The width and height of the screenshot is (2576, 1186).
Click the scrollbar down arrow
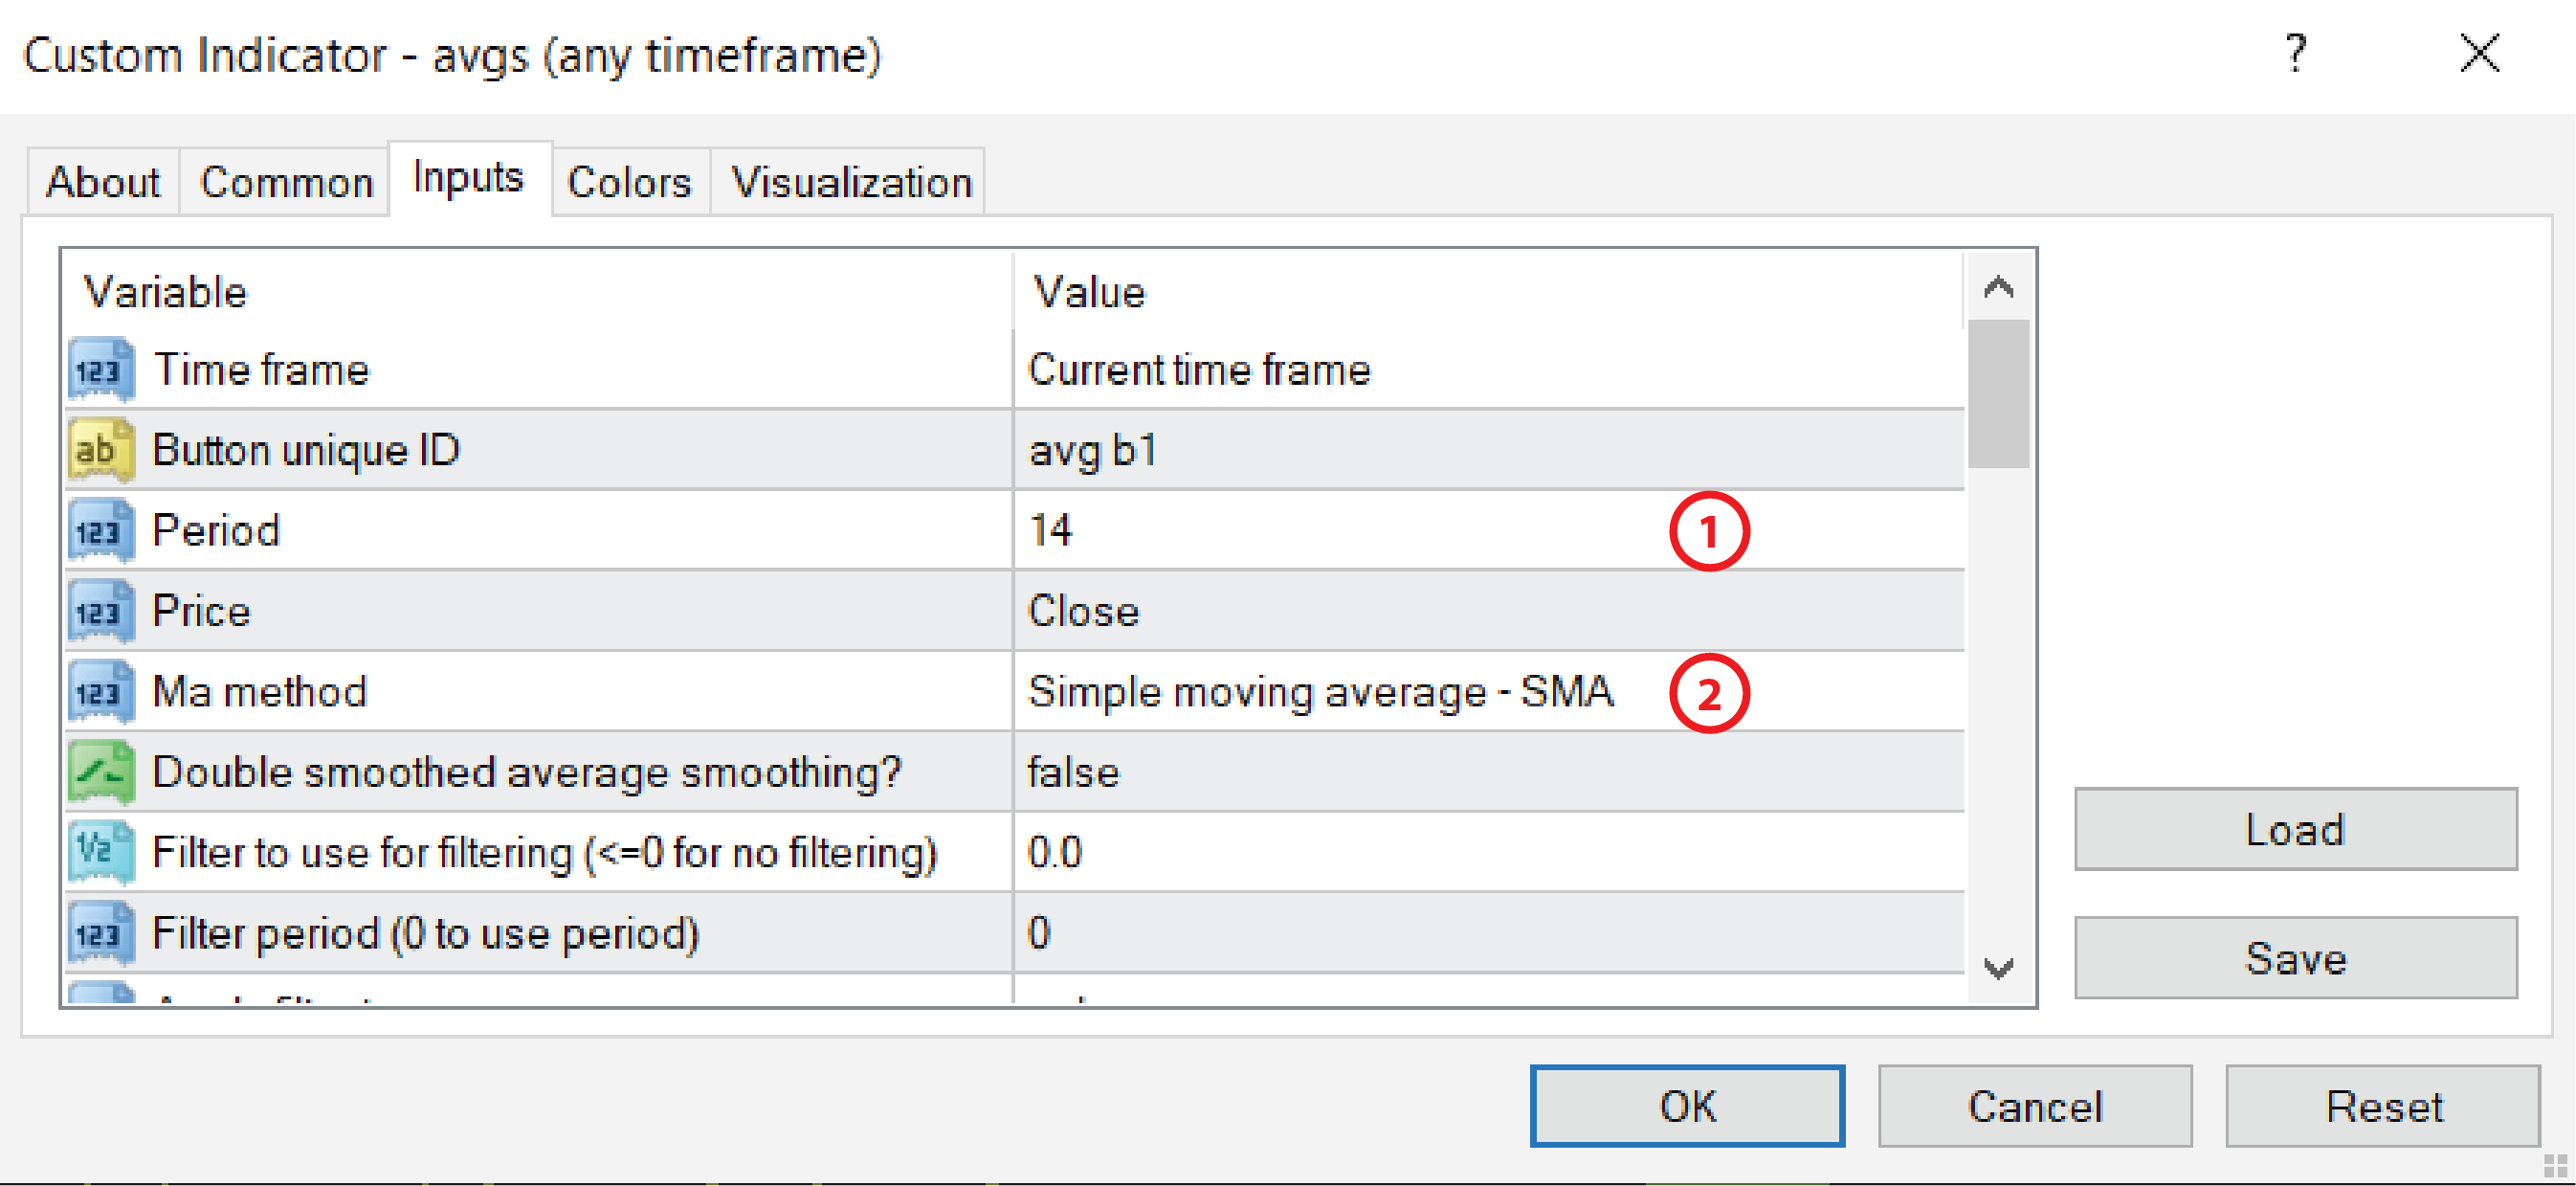[x=1998, y=968]
